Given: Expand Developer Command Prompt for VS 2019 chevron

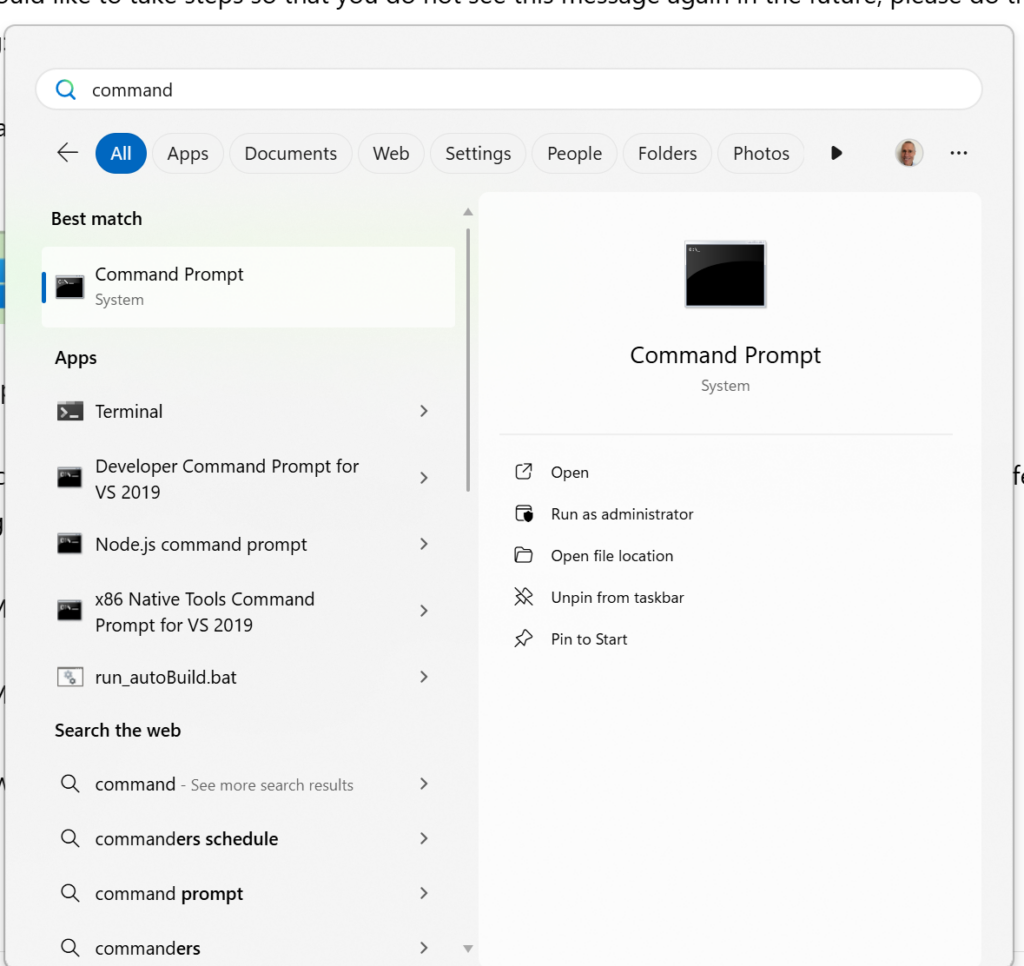Looking at the screenshot, I should (424, 478).
